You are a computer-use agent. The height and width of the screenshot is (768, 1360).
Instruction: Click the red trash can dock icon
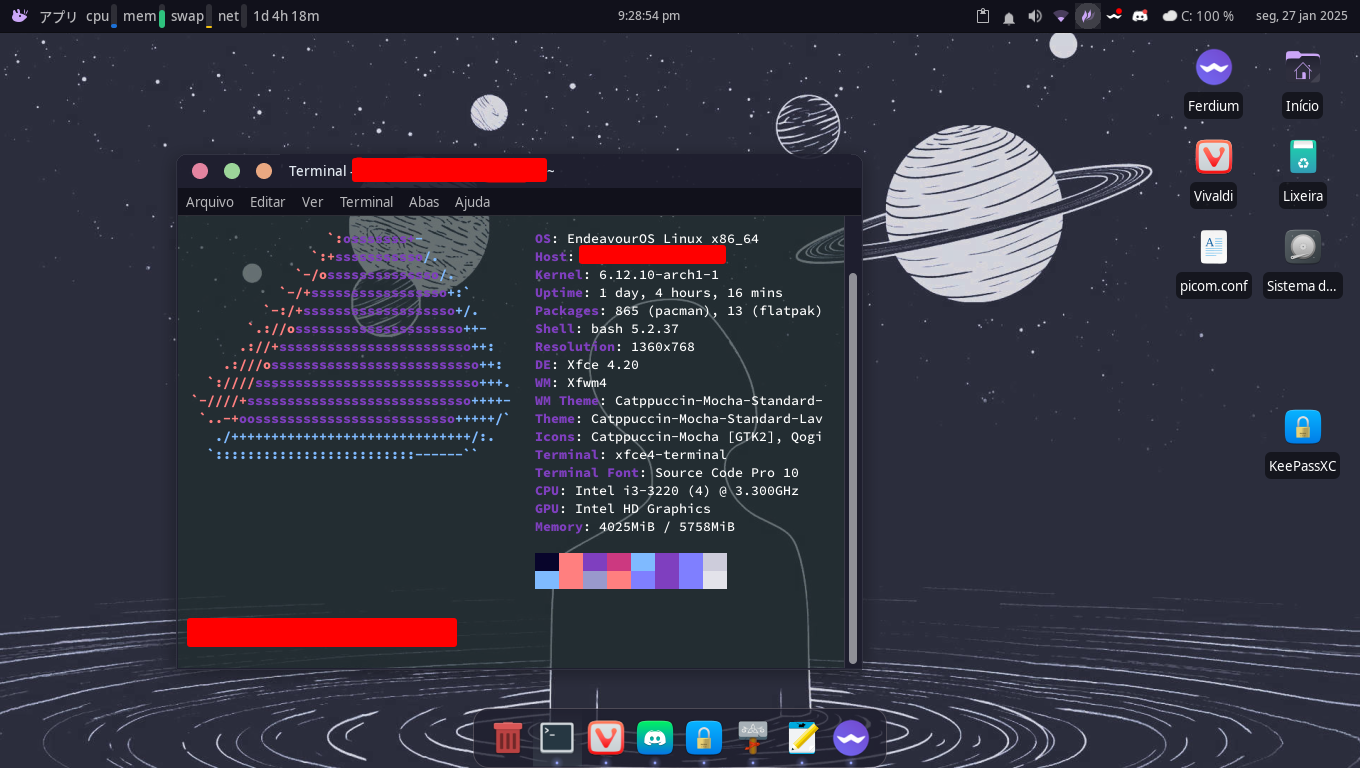click(508, 738)
